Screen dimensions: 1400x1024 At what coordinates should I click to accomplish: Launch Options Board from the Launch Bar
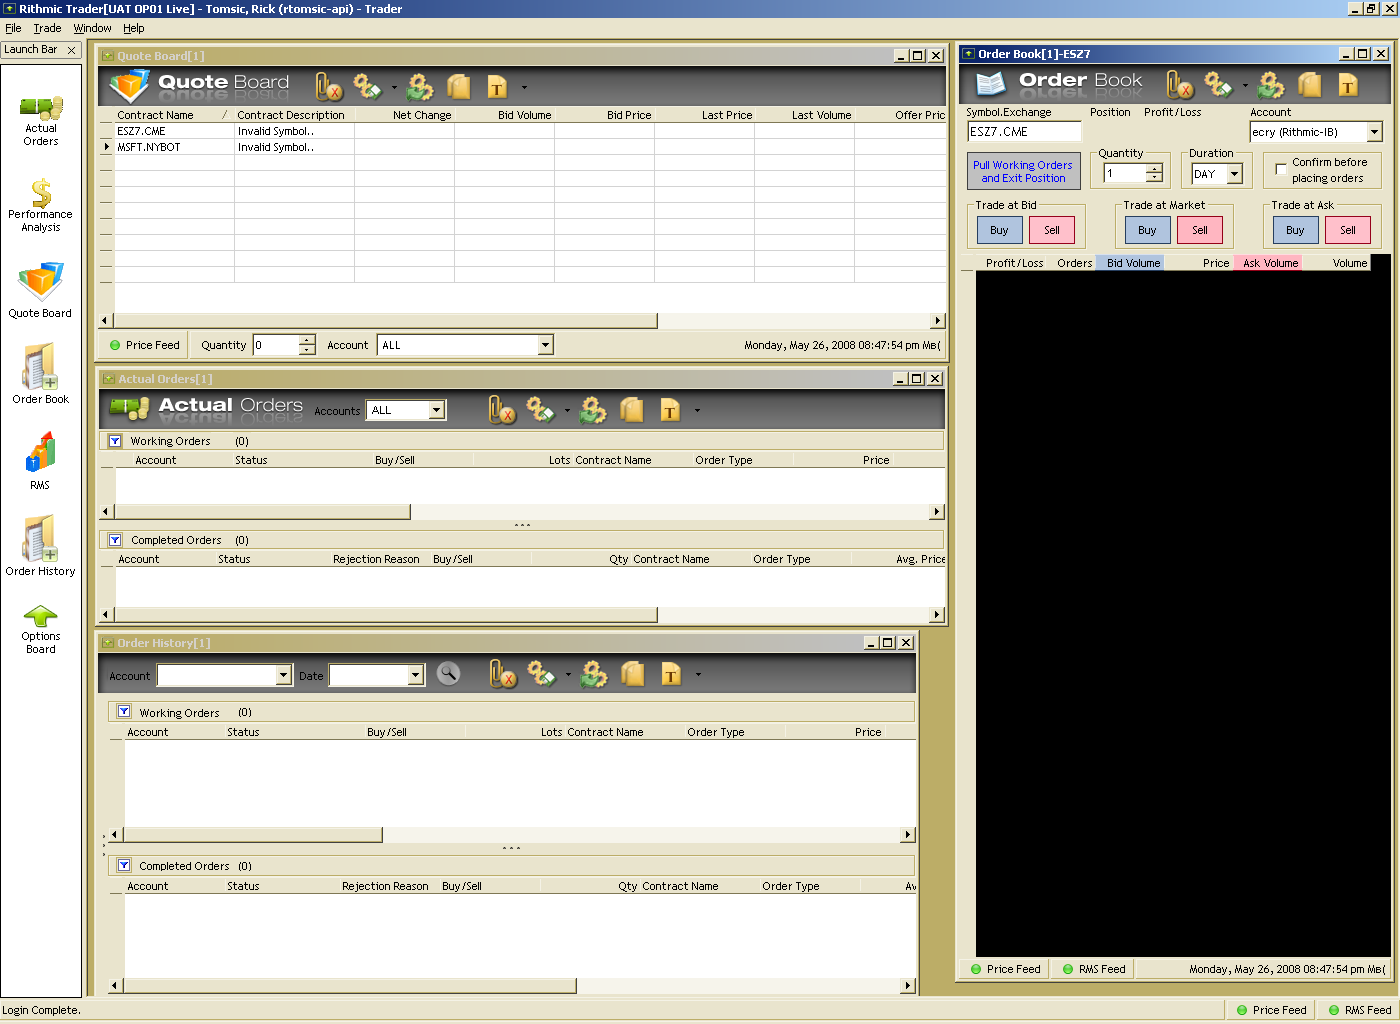[x=41, y=630]
